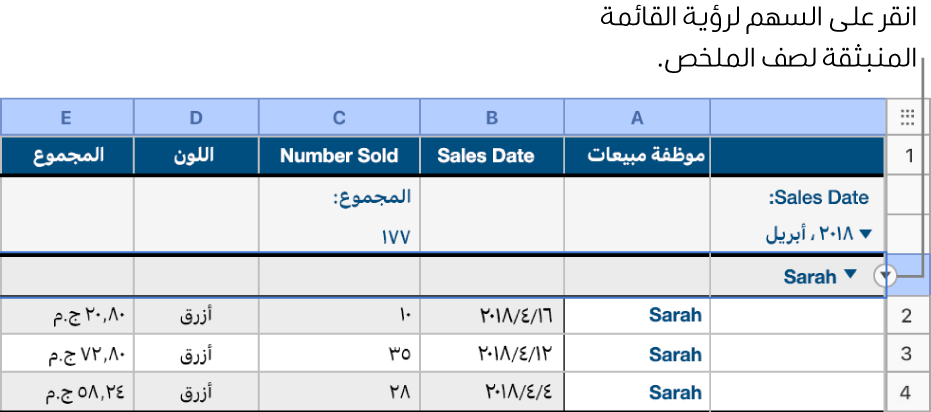Select row 4 header
The width and height of the screenshot is (931, 412).
(908, 391)
